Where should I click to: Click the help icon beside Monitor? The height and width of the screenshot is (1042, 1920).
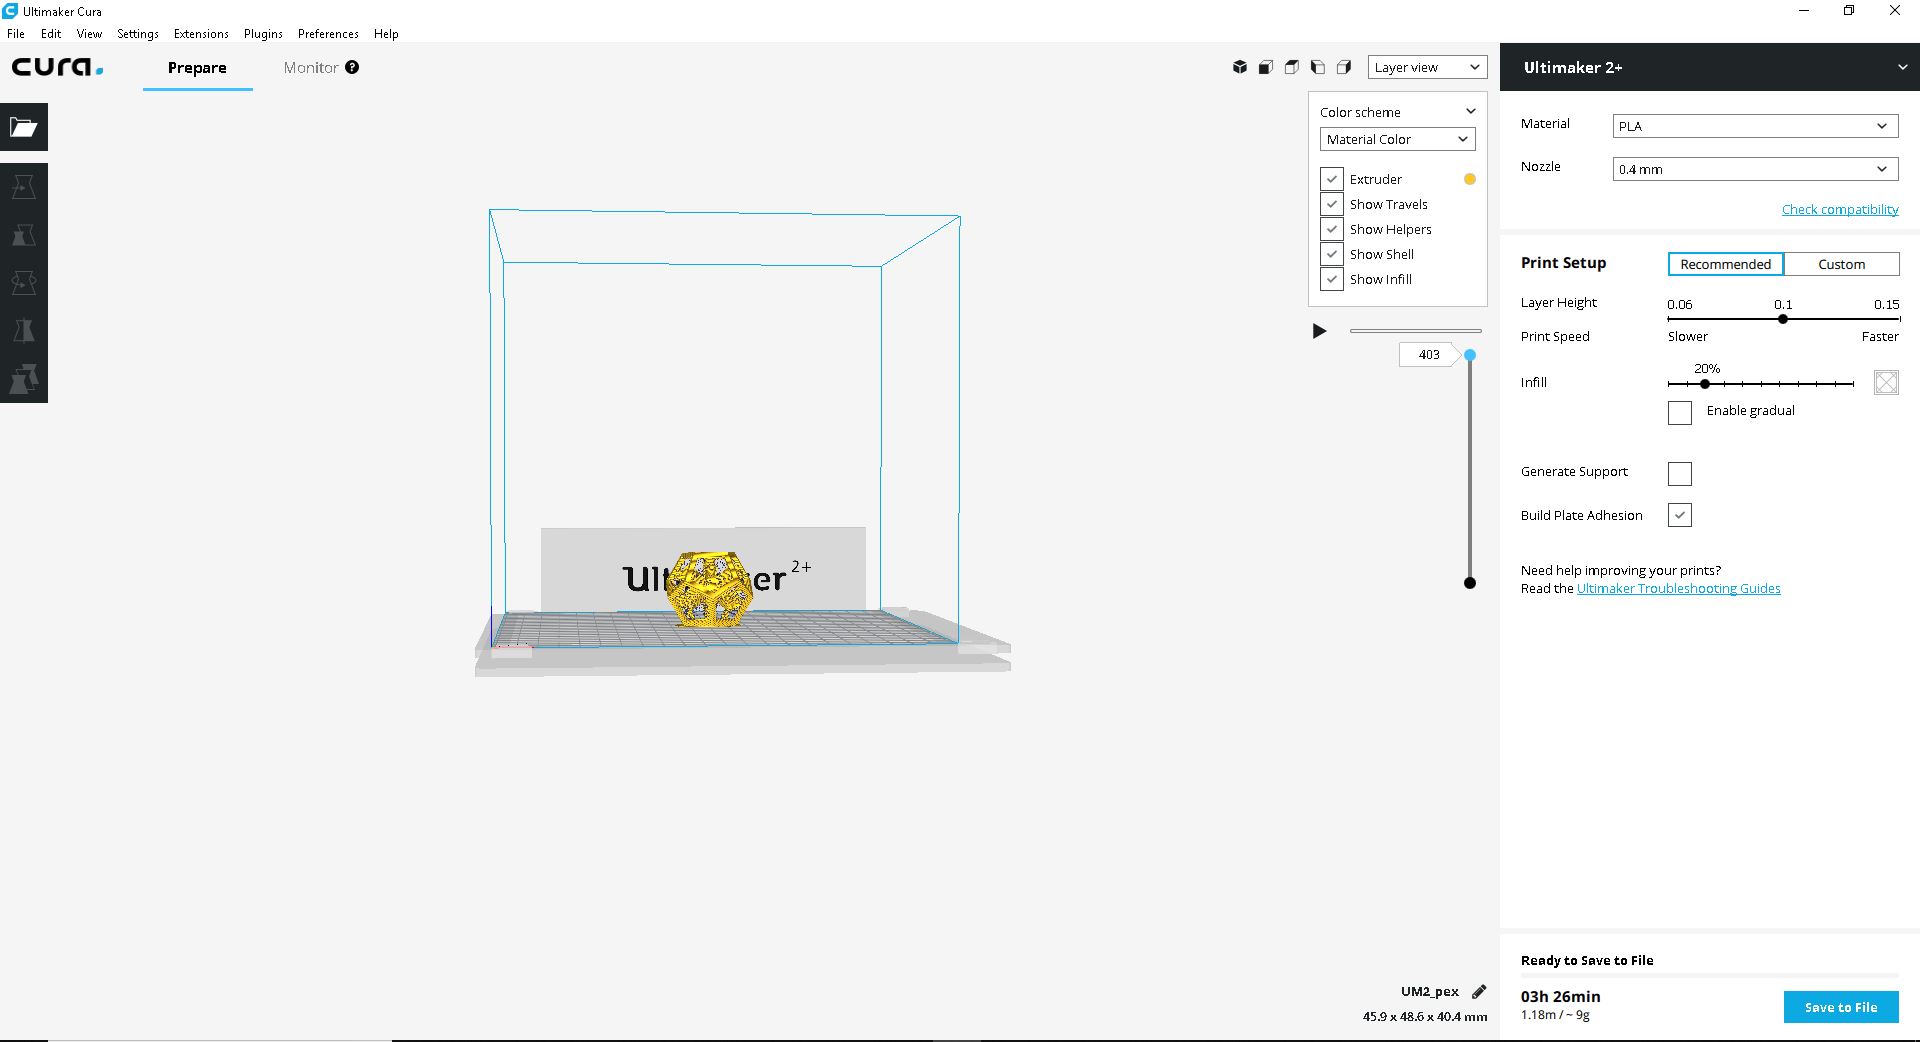coord(352,67)
